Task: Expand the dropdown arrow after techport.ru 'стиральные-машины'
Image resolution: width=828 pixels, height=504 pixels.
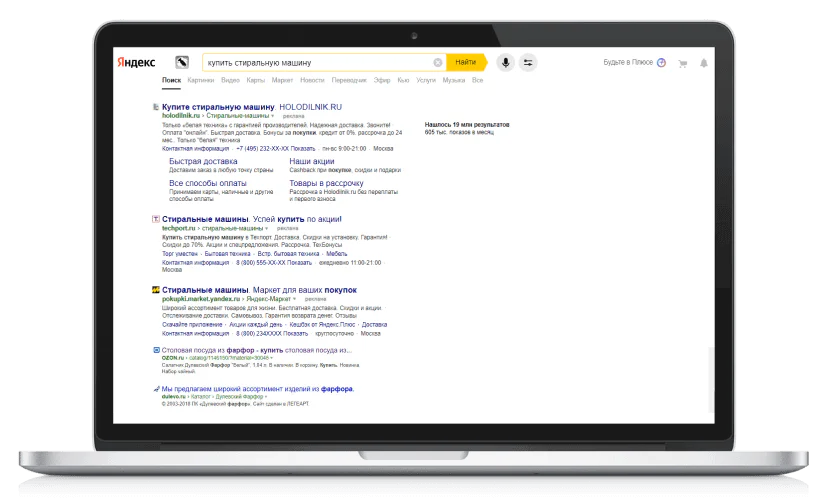Action: [x=267, y=229]
